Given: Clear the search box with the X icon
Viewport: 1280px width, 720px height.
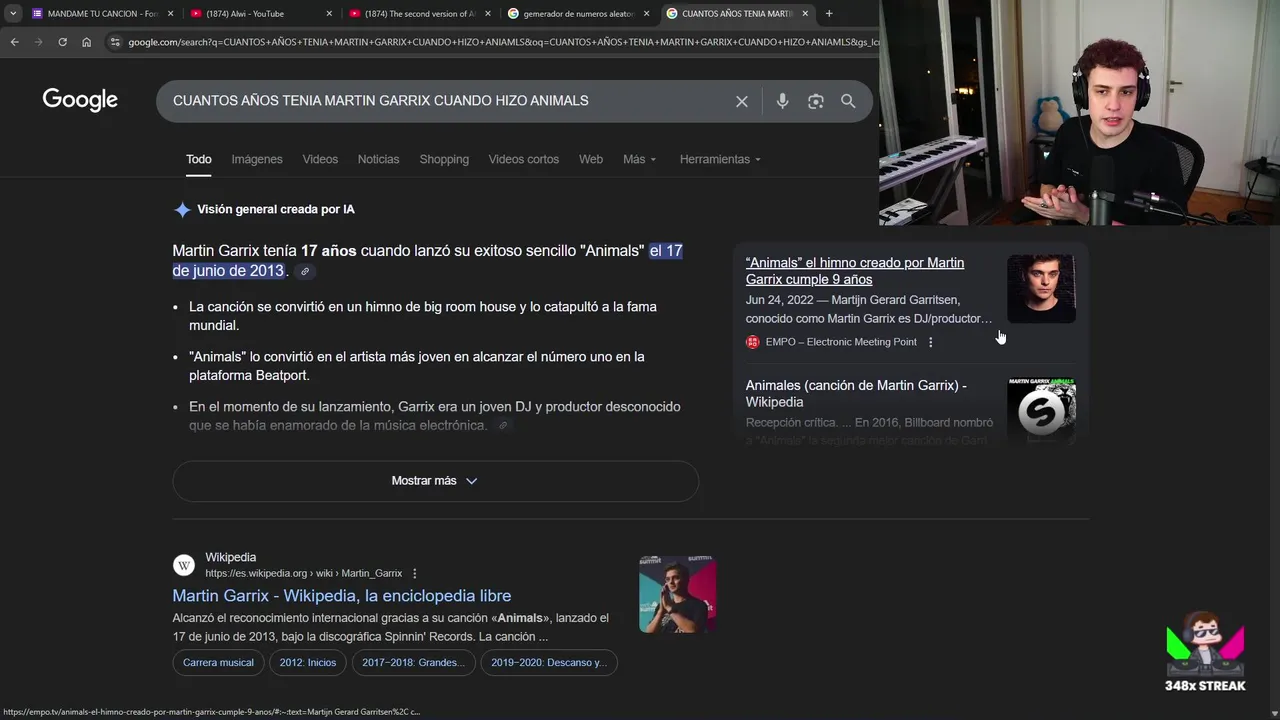Looking at the screenshot, I should (742, 101).
